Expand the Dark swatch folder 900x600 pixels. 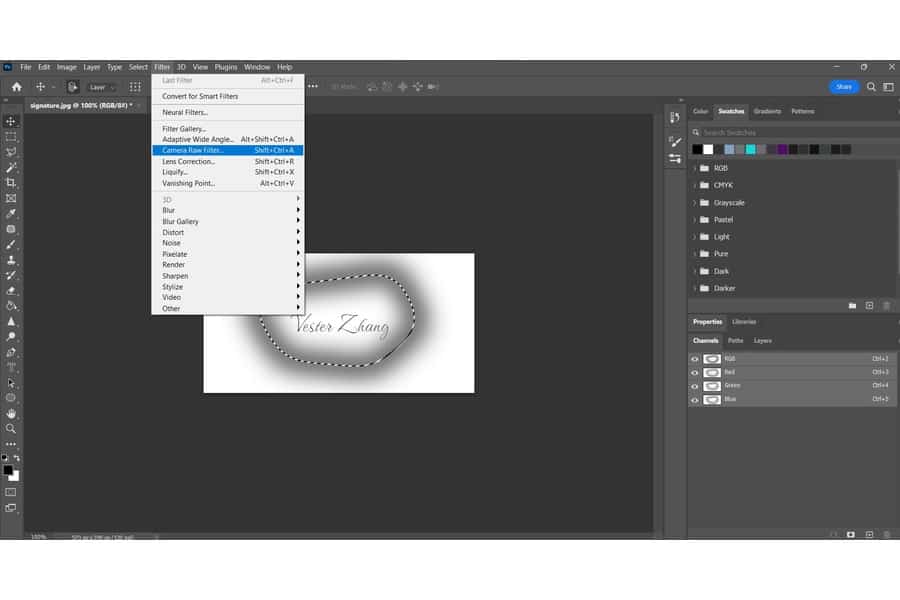click(695, 271)
